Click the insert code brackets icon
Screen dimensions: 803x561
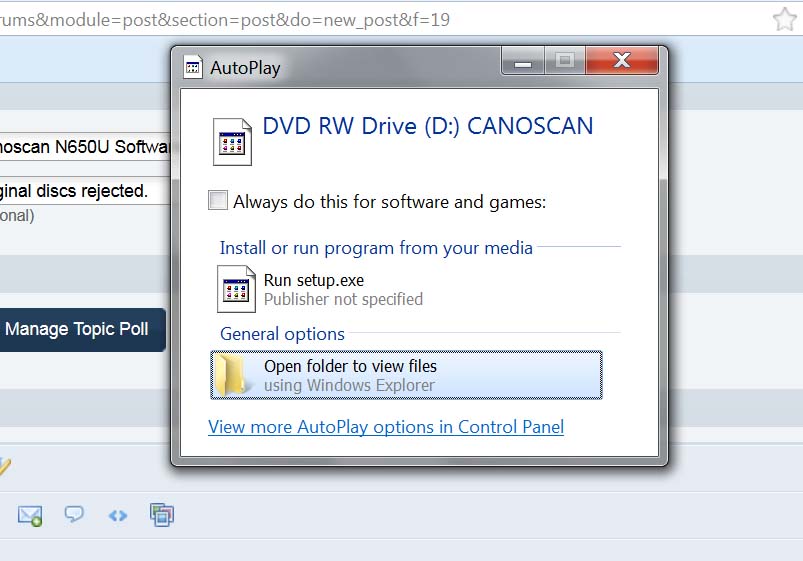[x=118, y=515]
